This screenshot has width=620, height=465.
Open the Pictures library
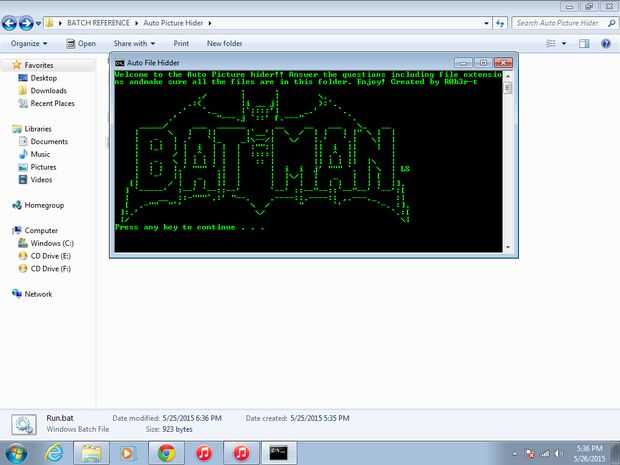coord(43,167)
